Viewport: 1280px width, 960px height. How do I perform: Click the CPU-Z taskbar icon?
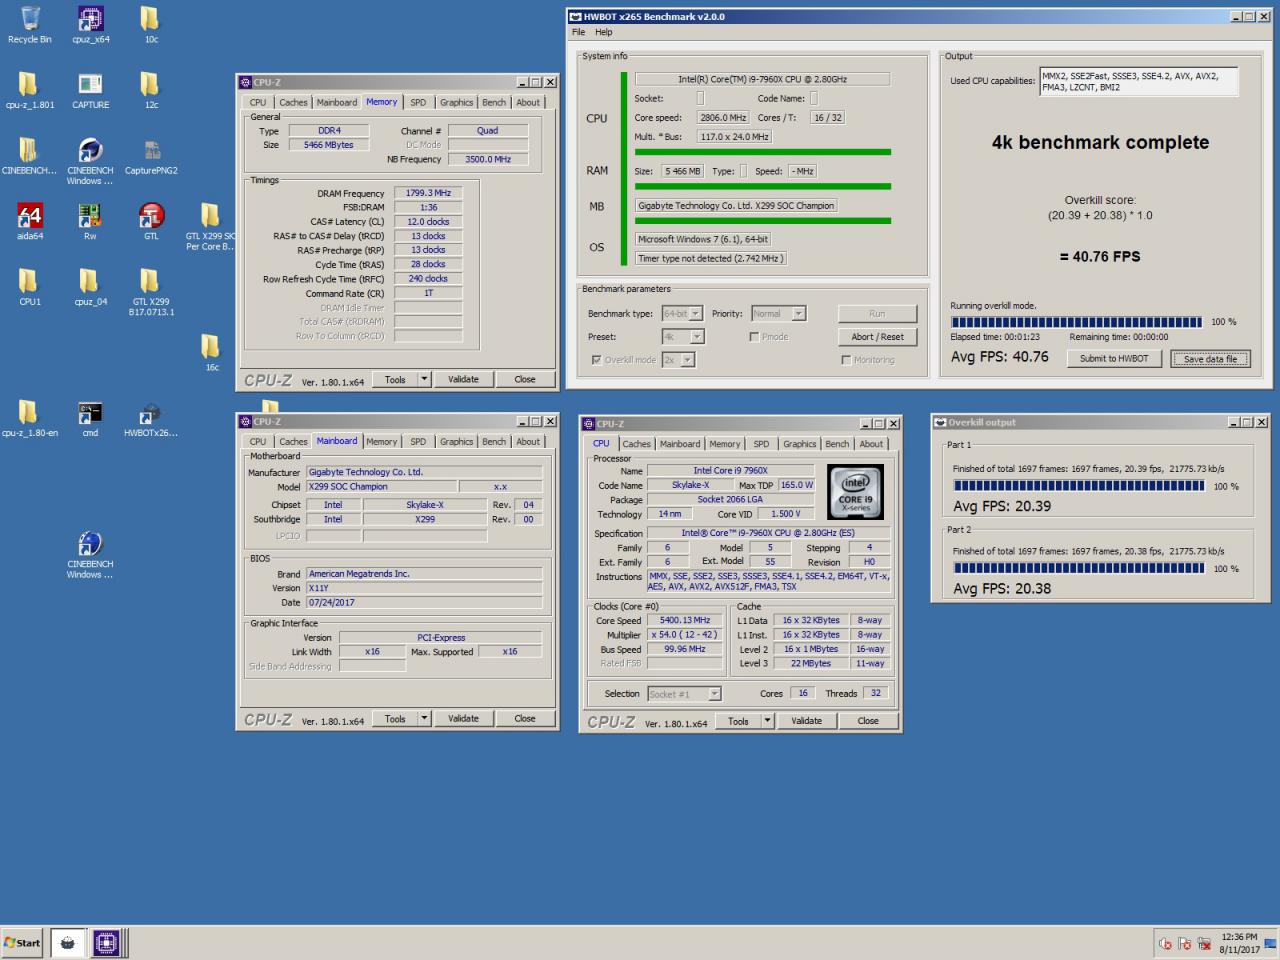click(x=106, y=942)
